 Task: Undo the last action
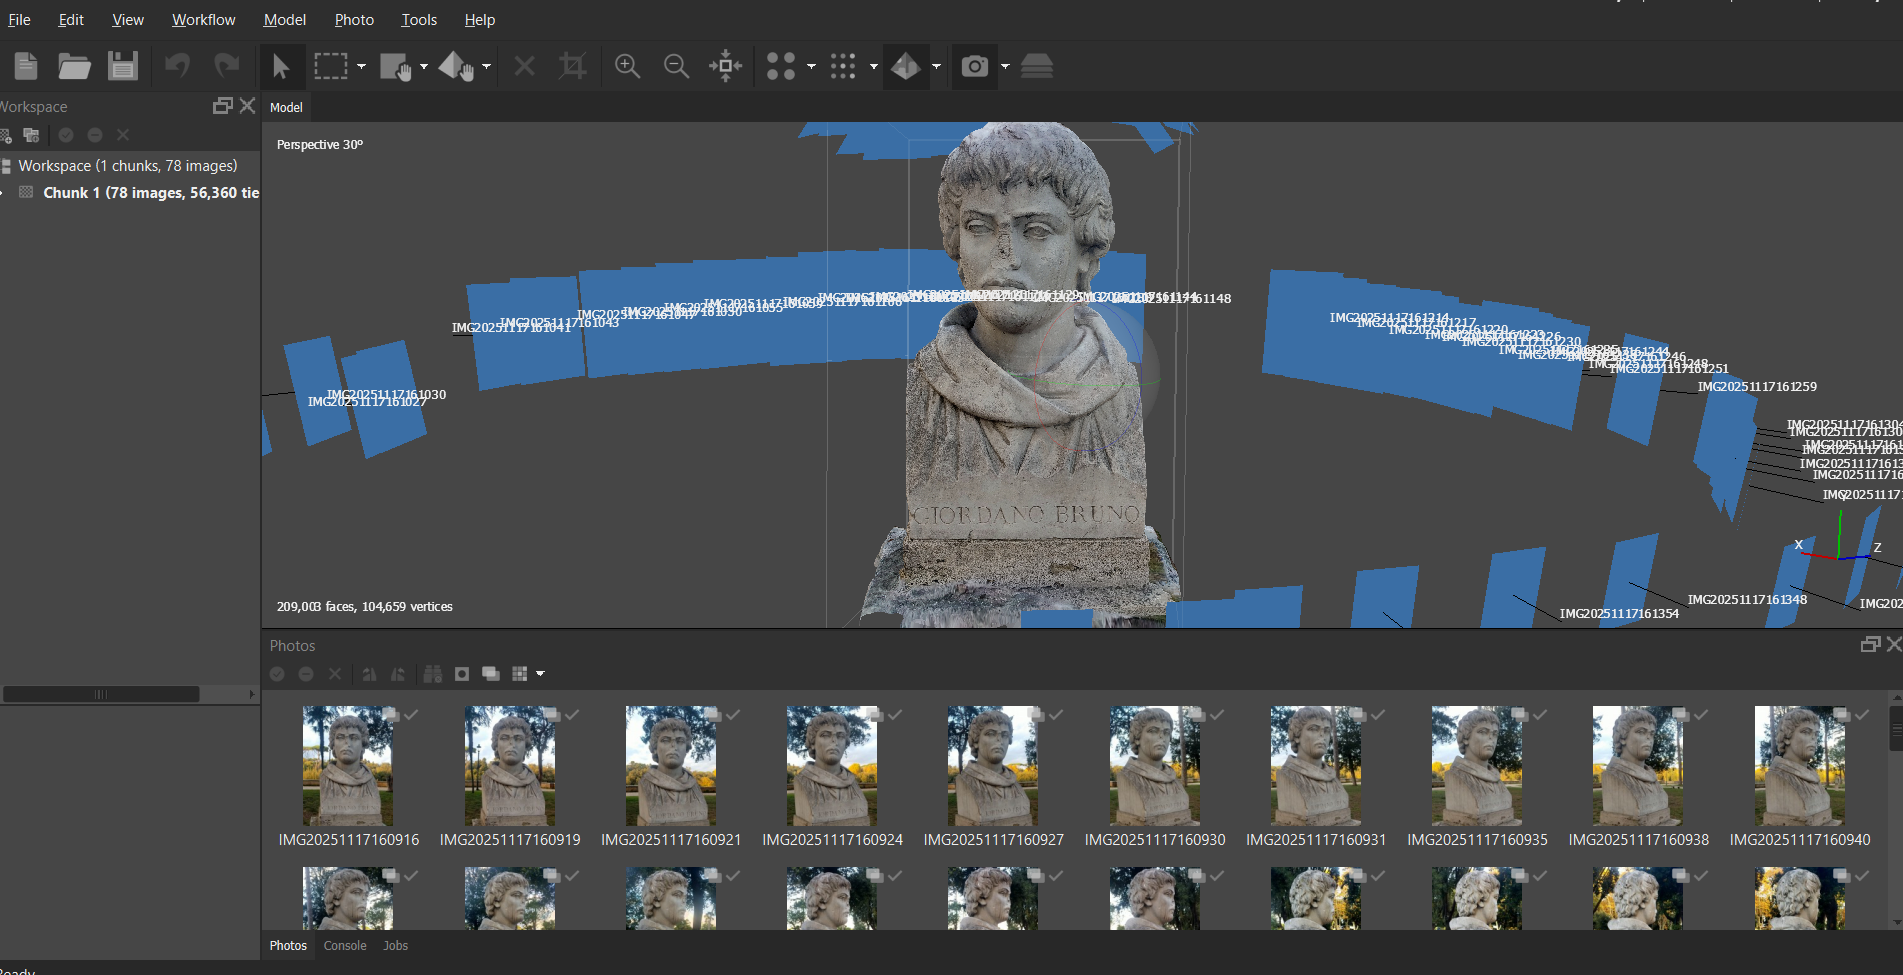177,66
